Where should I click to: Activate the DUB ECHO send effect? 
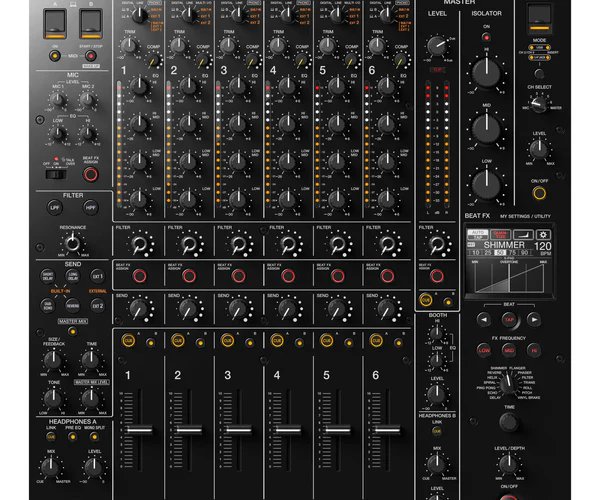click(48, 306)
